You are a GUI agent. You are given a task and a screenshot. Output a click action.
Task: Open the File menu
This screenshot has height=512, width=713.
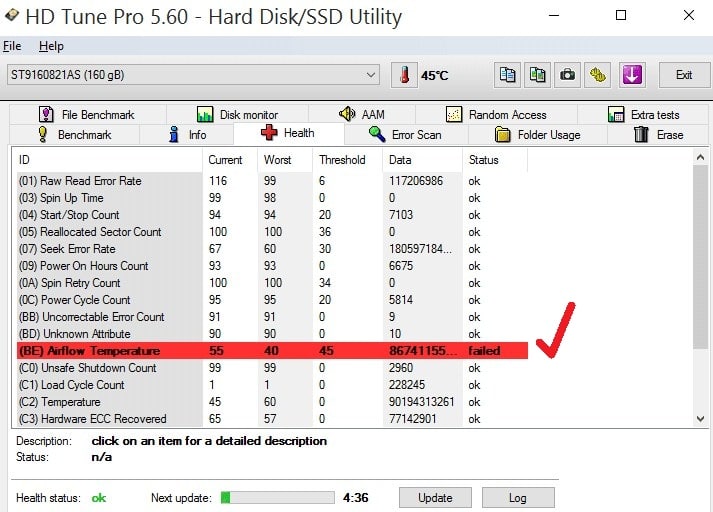[12, 46]
